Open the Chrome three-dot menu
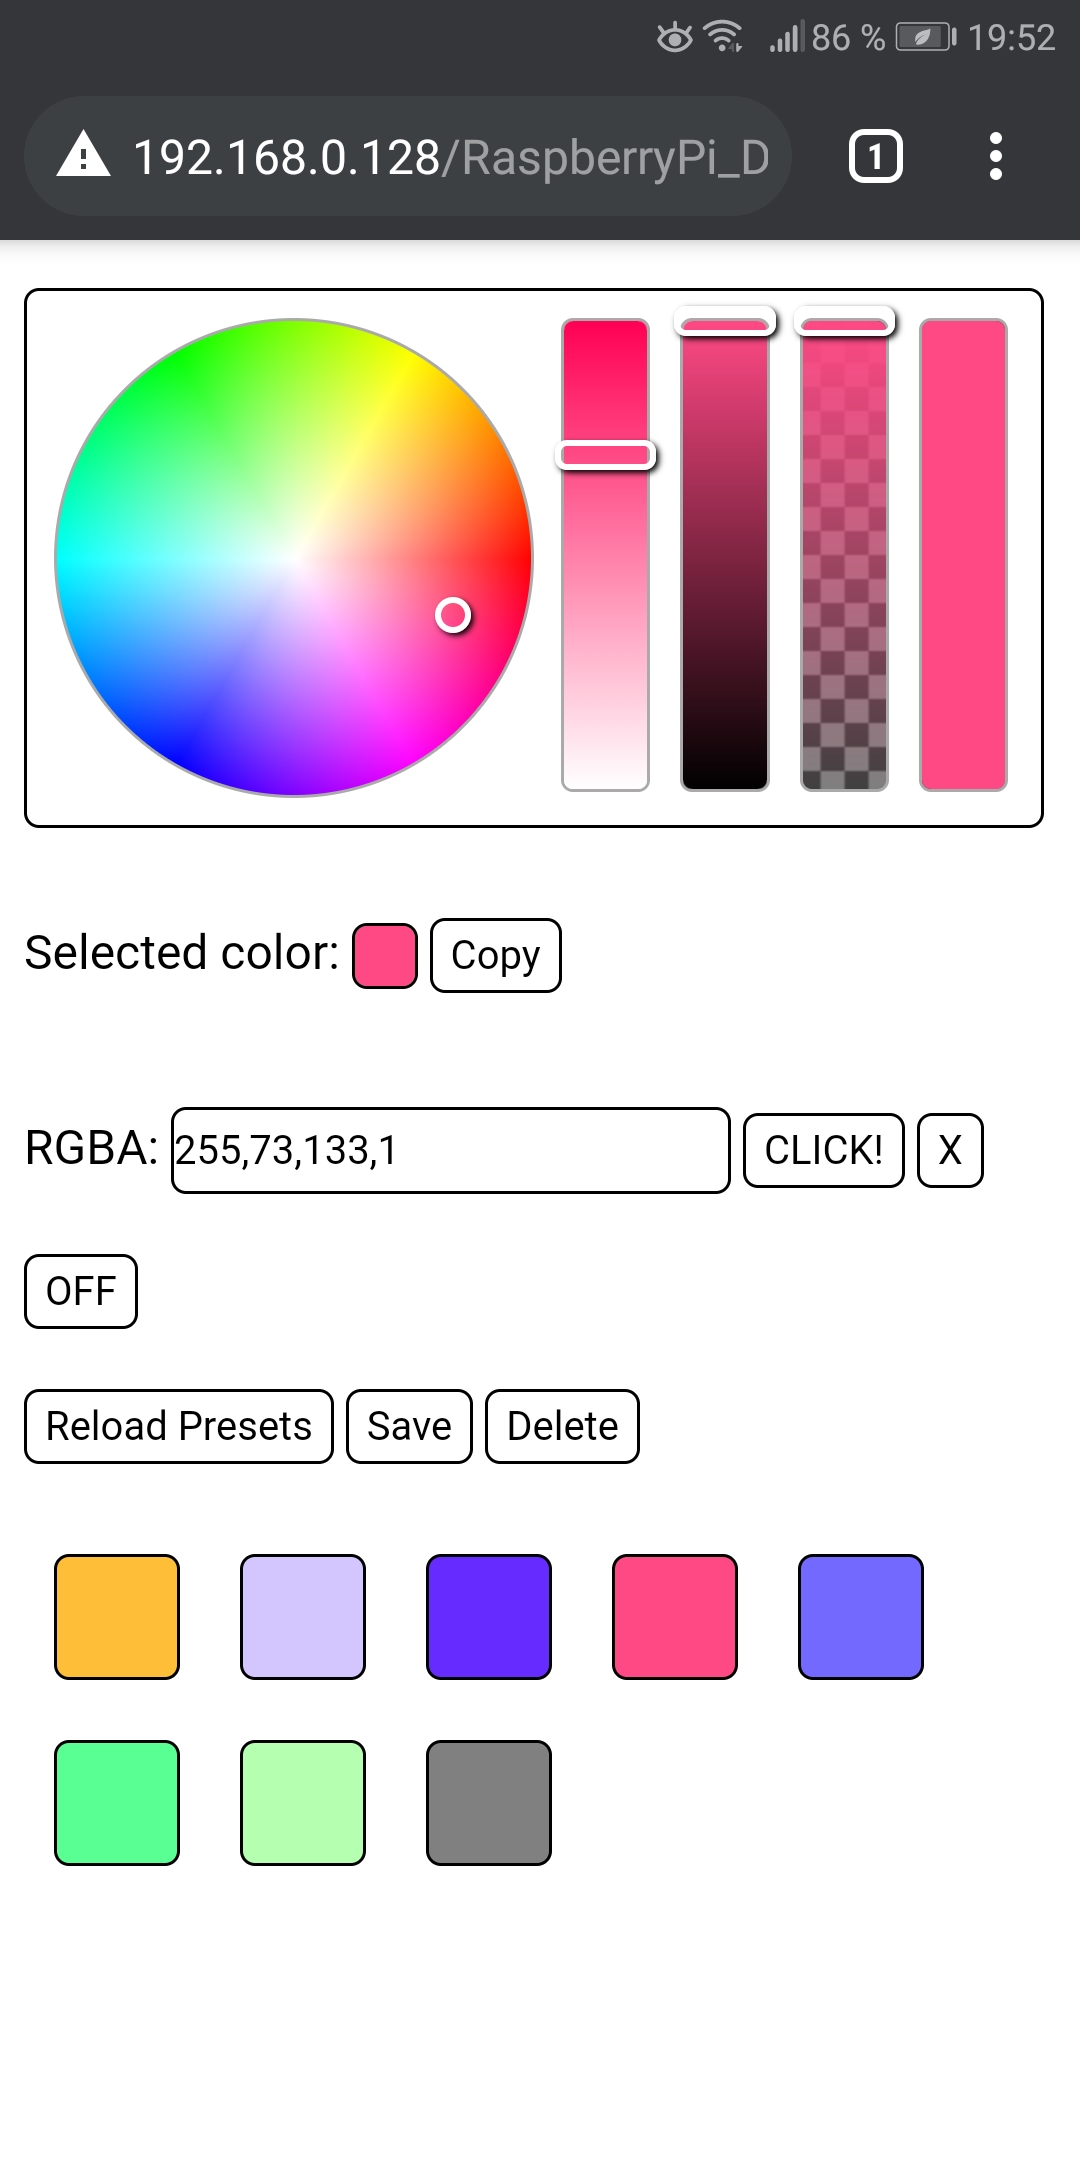Screen dimensions: 1080x2160 pos(995,156)
